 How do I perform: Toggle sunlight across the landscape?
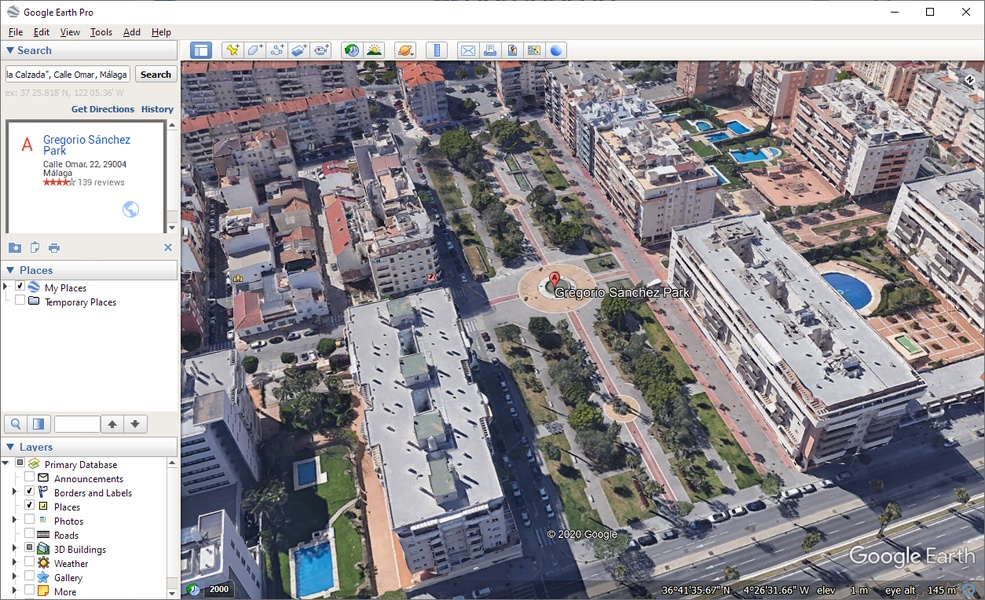[374, 50]
